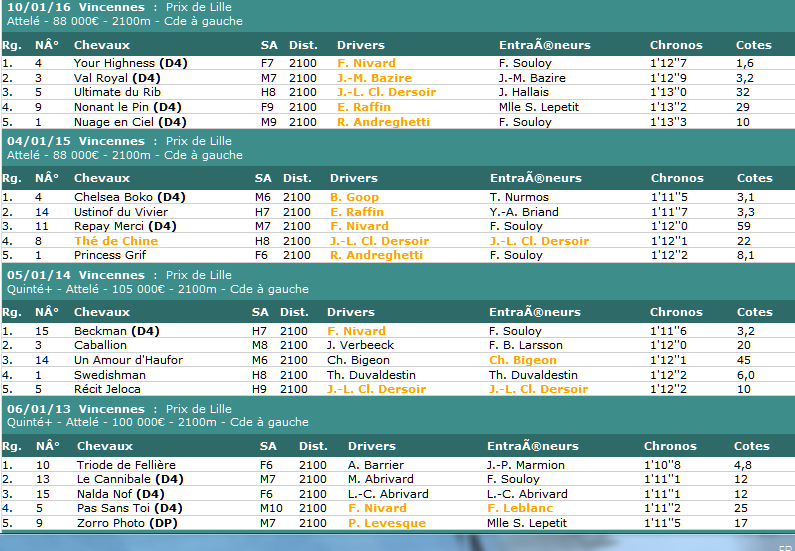Select E. Raffin in Ustinof du Vivier row

coord(357,212)
